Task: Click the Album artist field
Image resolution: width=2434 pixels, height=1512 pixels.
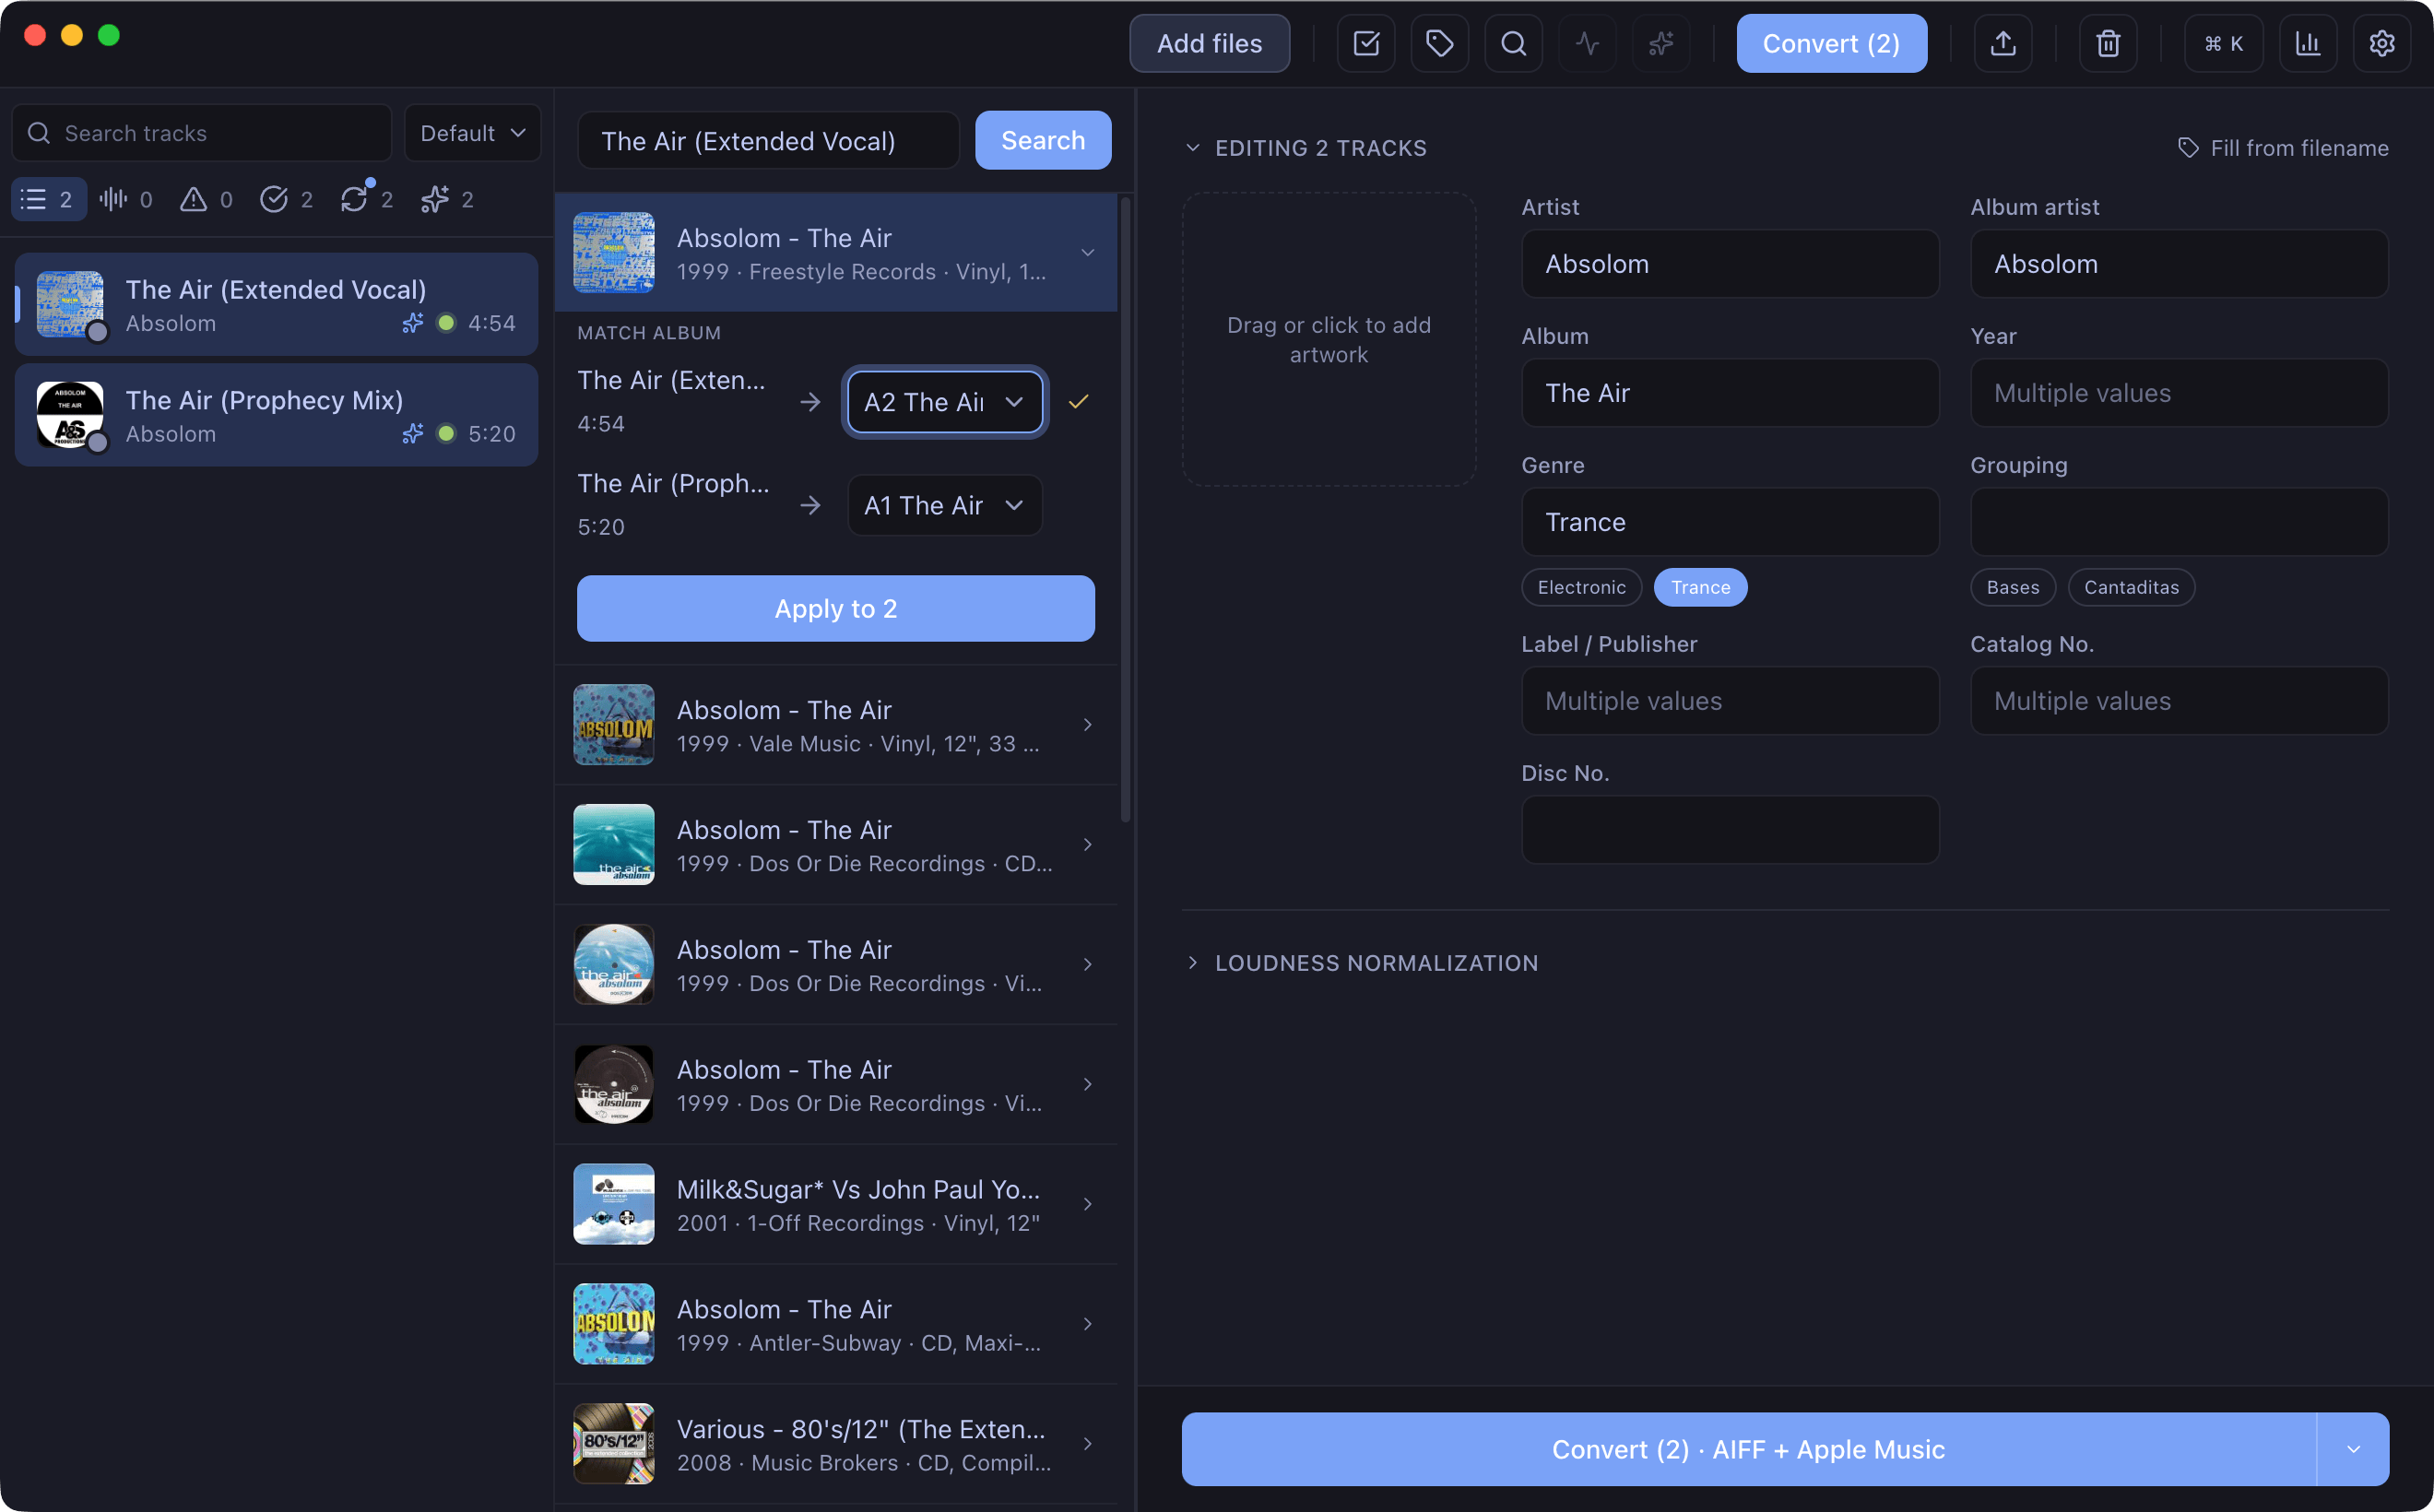Action: click(2179, 264)
